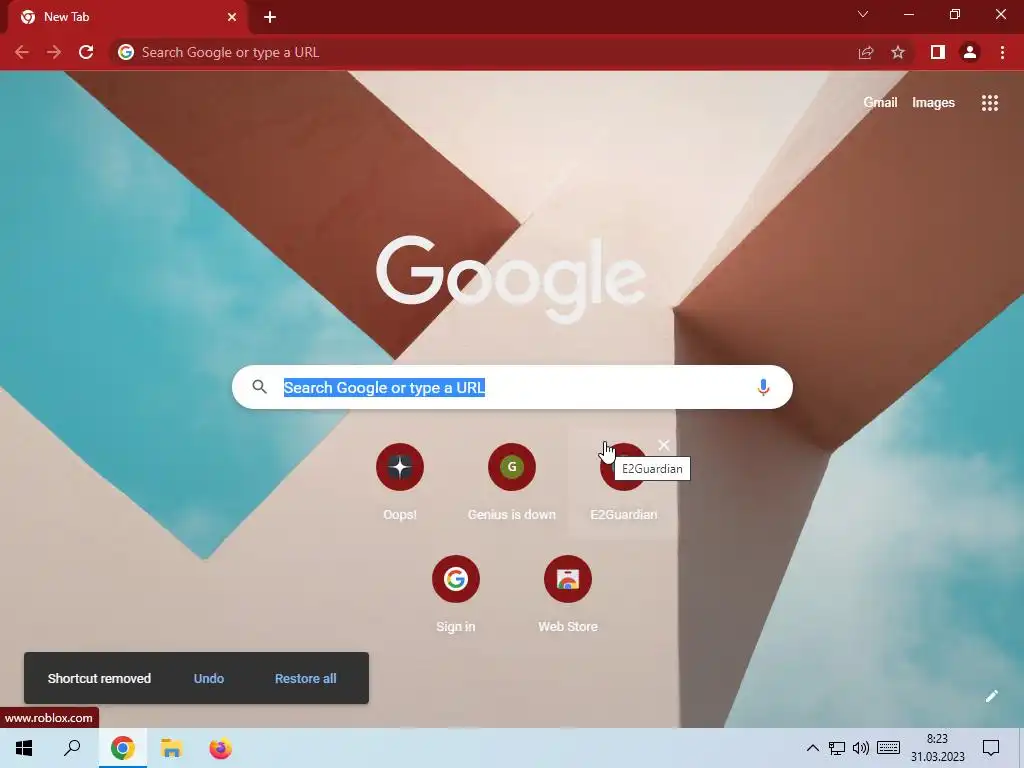This screenshot has height=768, width=1024.
Task: Open the touch keyboard tray icon
Action: tap(888, 748)
